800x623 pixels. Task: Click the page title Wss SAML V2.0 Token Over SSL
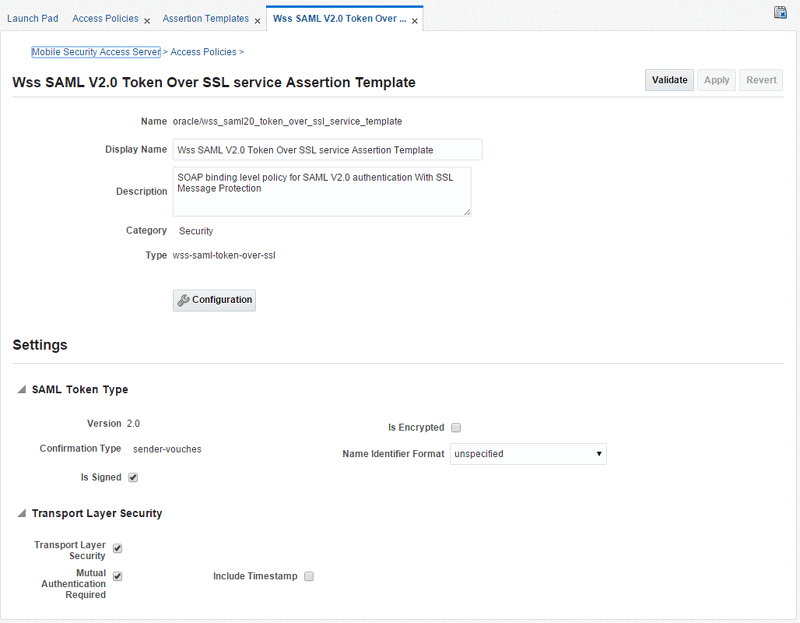point(214,82)
